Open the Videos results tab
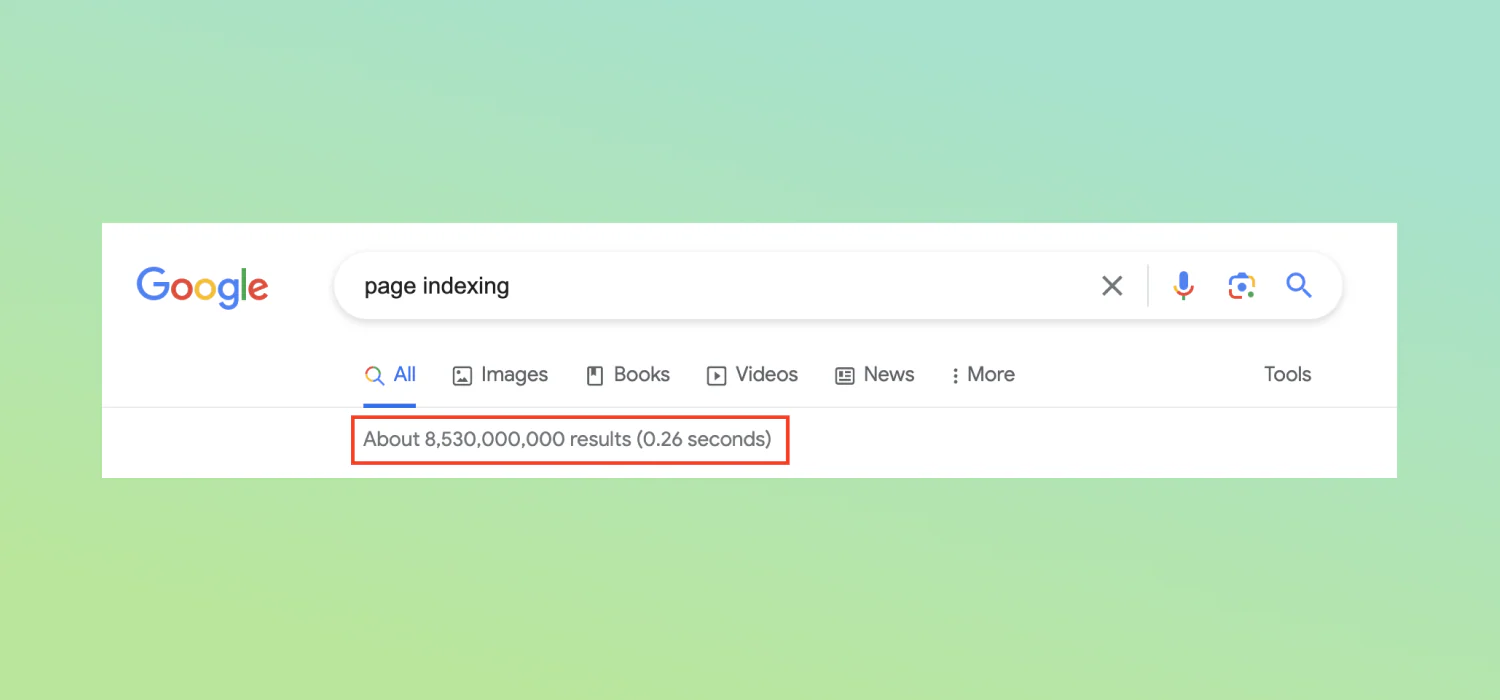 (x=765, y=374)
